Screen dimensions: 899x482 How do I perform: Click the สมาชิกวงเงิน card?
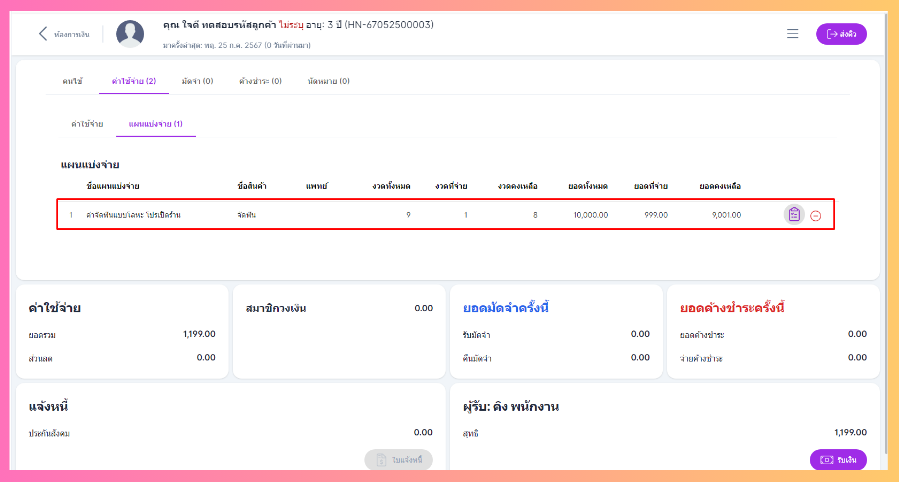[339, 331]
